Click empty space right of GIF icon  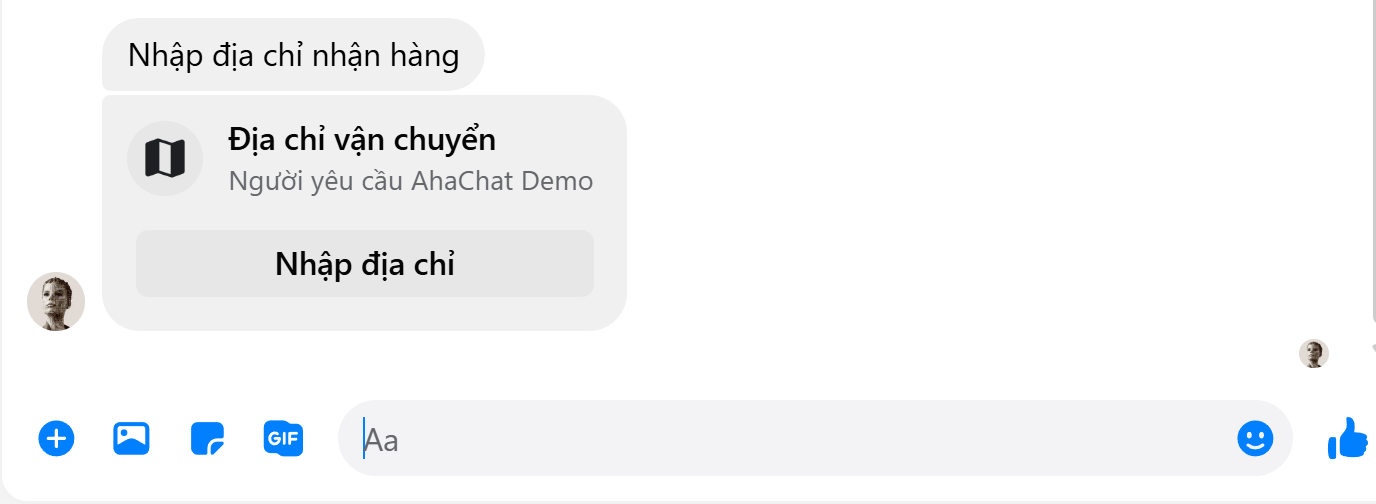320,438
